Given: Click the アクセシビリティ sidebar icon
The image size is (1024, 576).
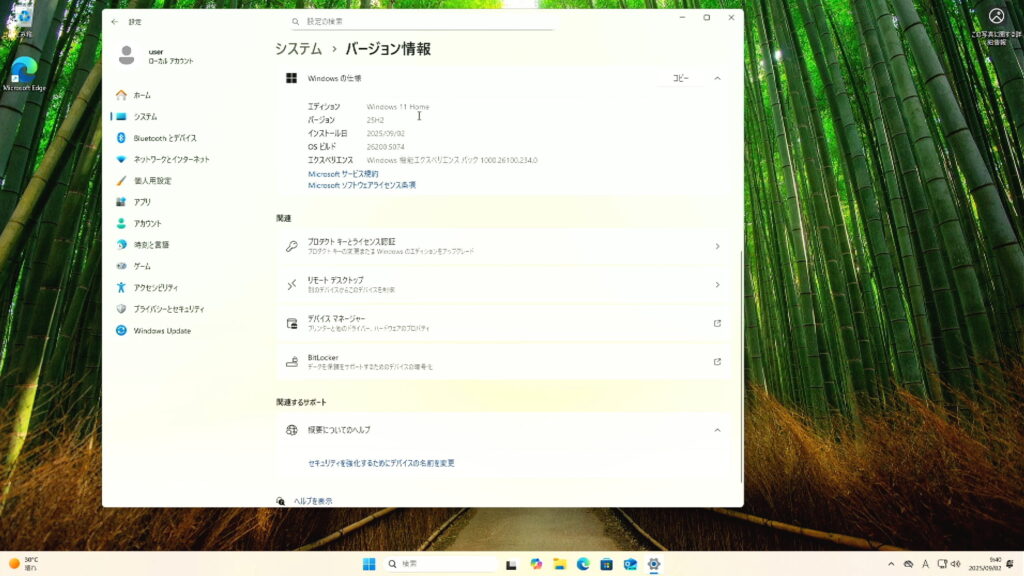Looking at the screenshot, I should pos(121,288).
